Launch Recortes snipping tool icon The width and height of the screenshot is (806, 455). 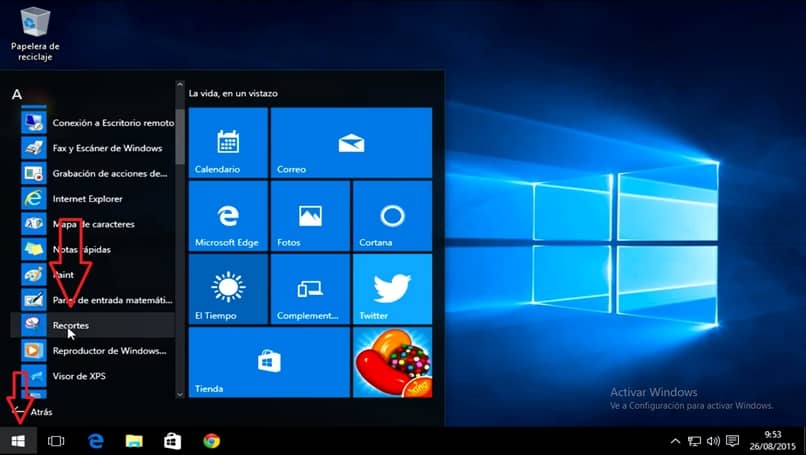pos(34,325)
